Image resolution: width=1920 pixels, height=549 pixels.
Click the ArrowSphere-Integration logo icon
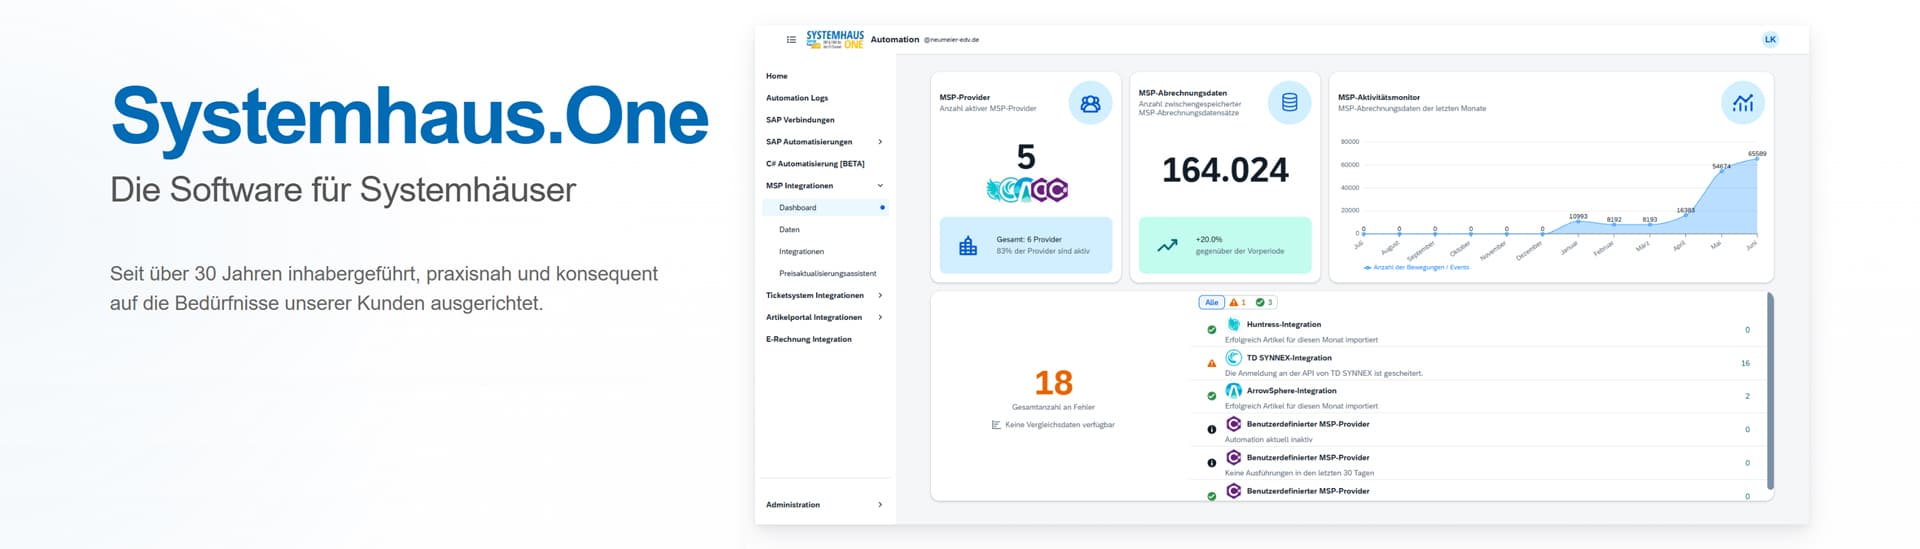click(x=1233, y=390)
